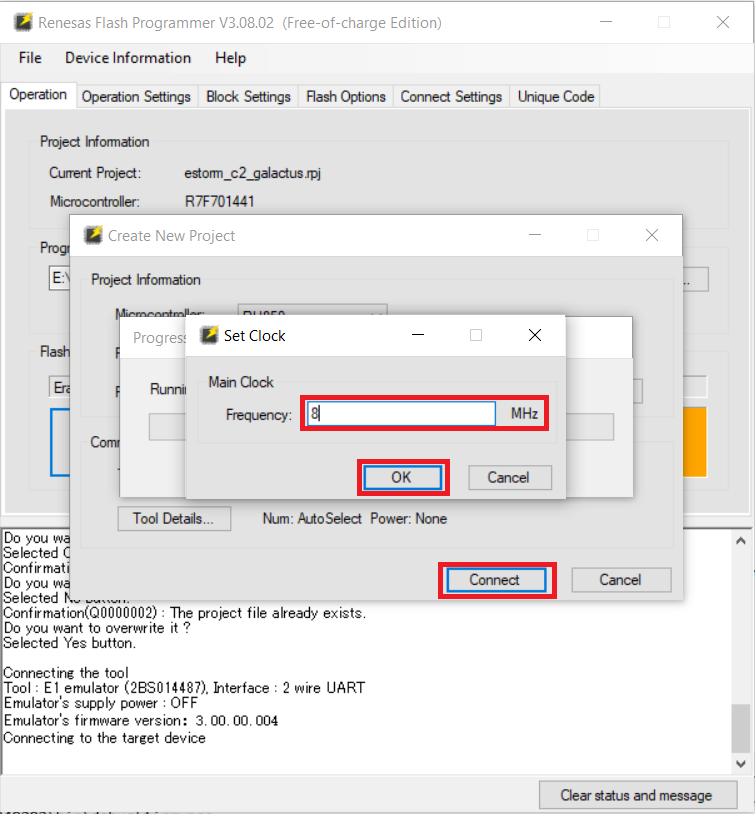755x814 pixels.
Task: Click the project name estorm_c2_galactus.rpj
Action: coord(252,173)
